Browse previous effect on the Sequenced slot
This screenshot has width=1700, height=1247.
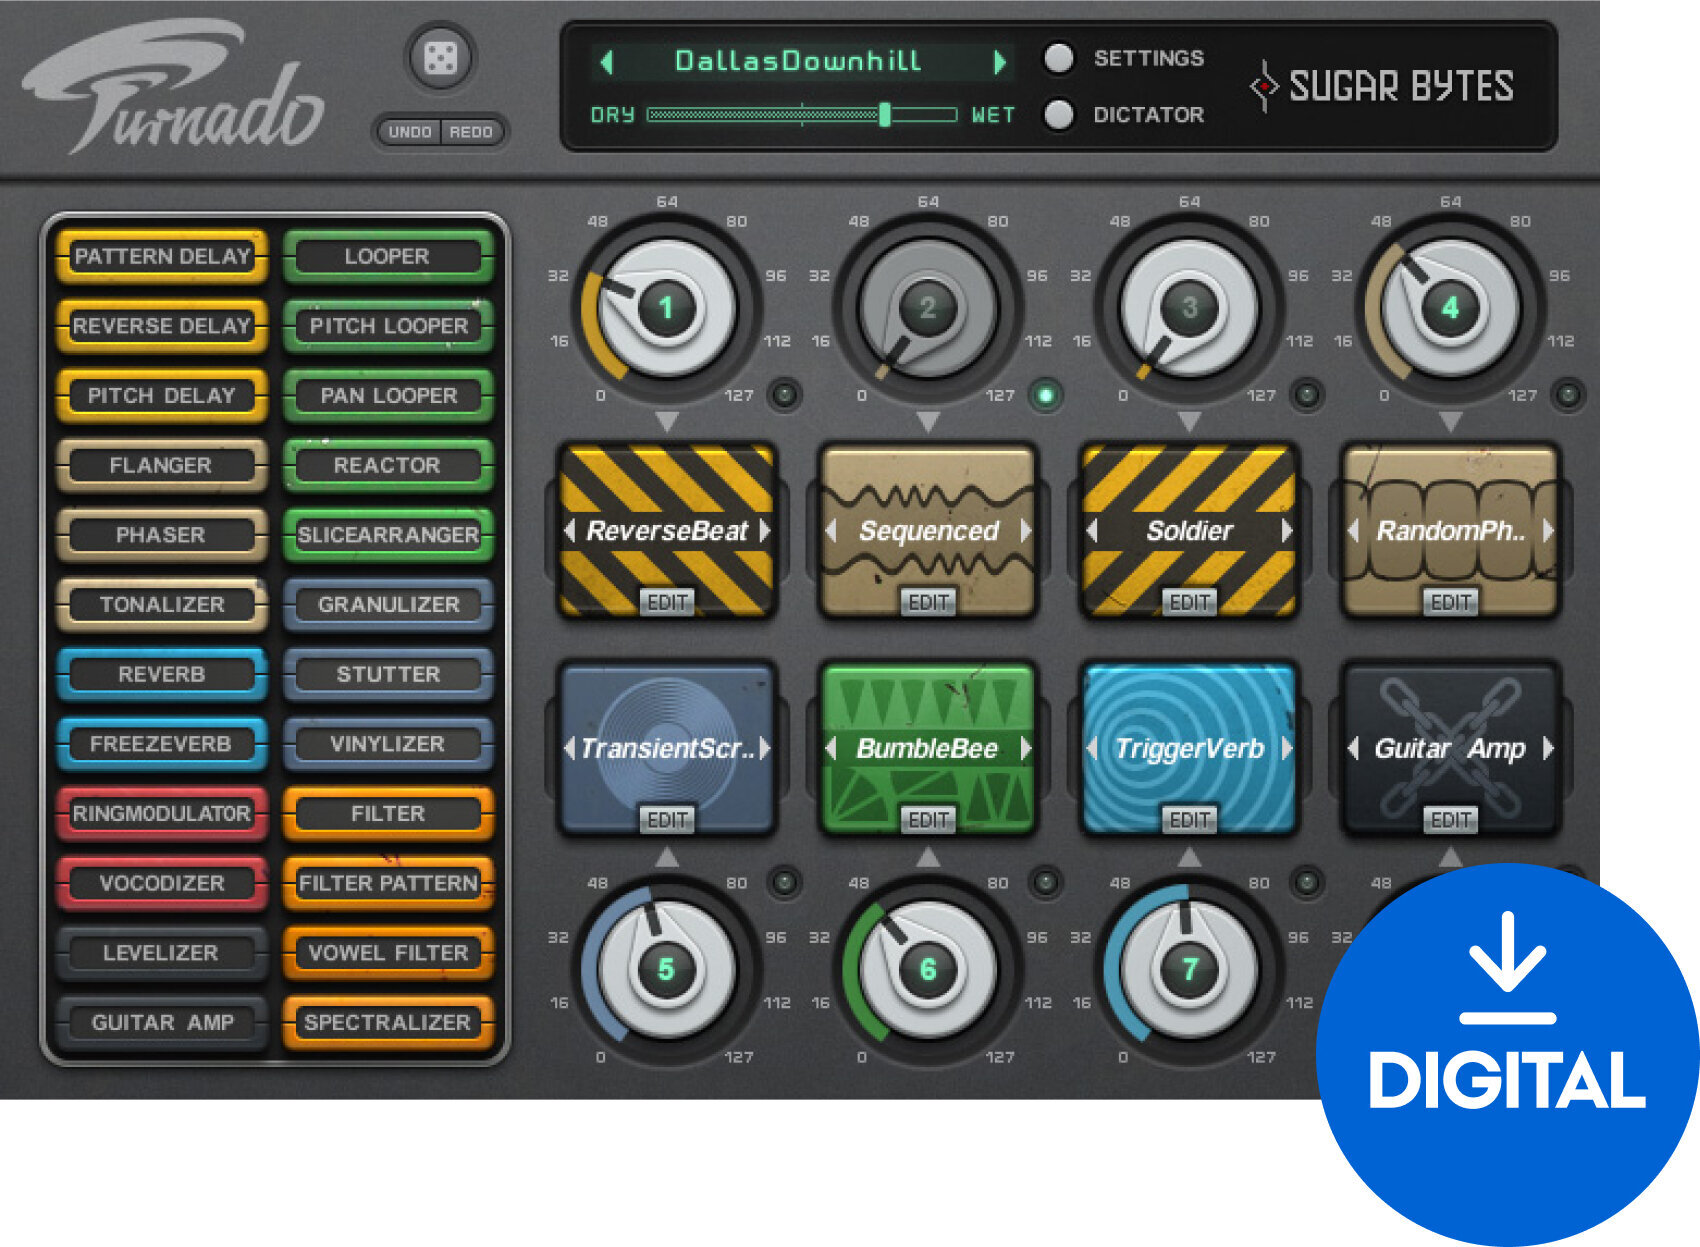tap(832, 532)
